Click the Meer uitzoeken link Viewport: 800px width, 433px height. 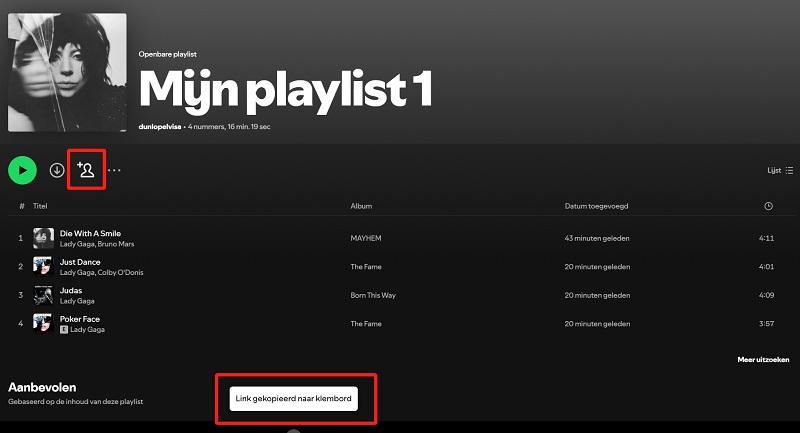coord(763,360)
